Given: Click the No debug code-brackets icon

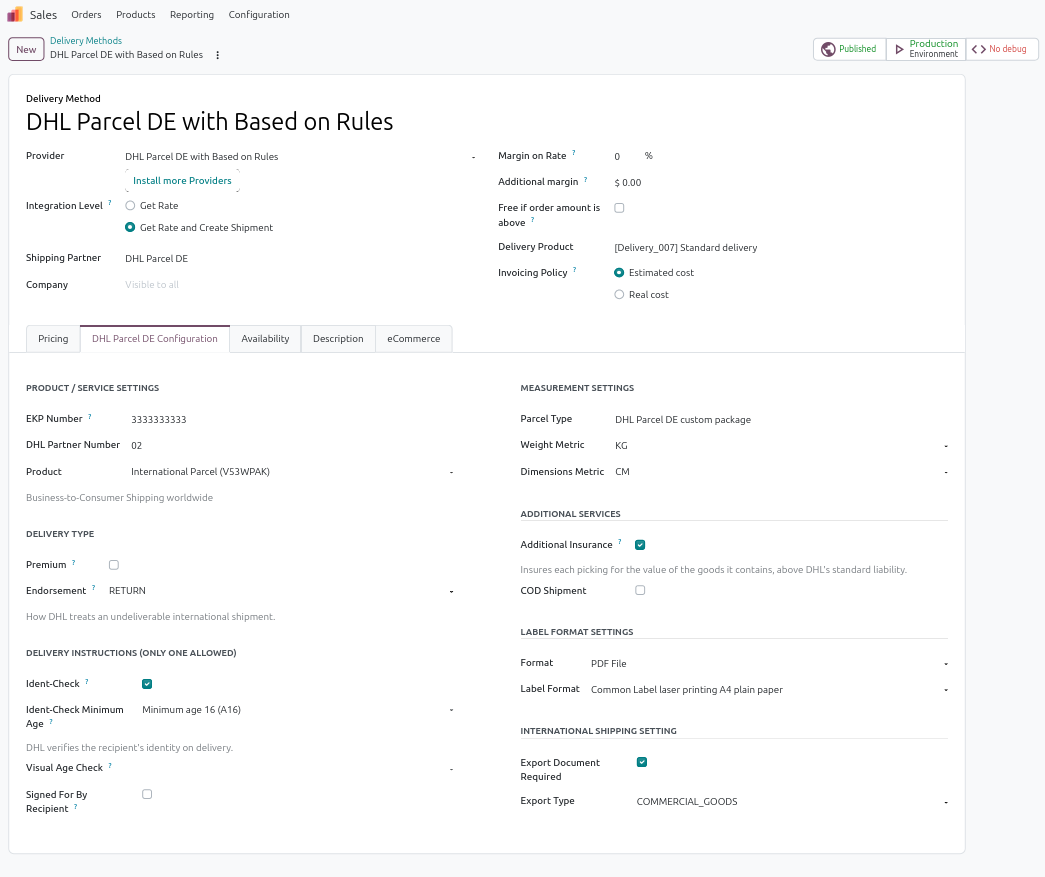Looking at the screenshot, I should coord(978,49).
